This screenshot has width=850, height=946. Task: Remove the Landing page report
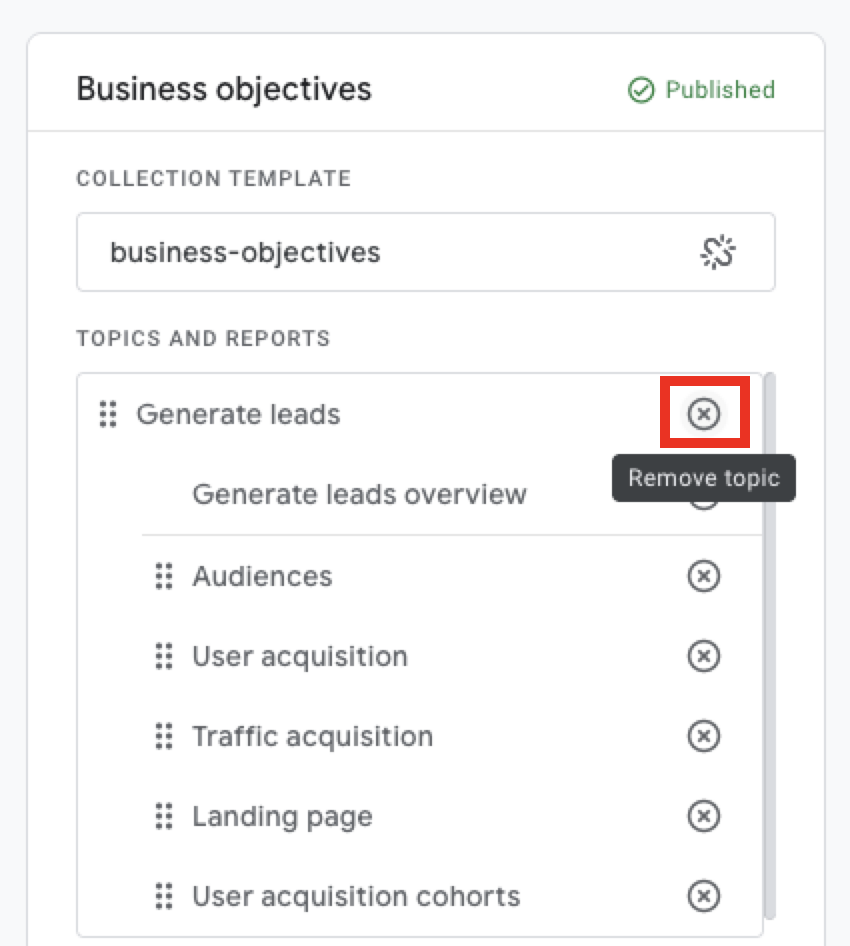click(703, 816)
